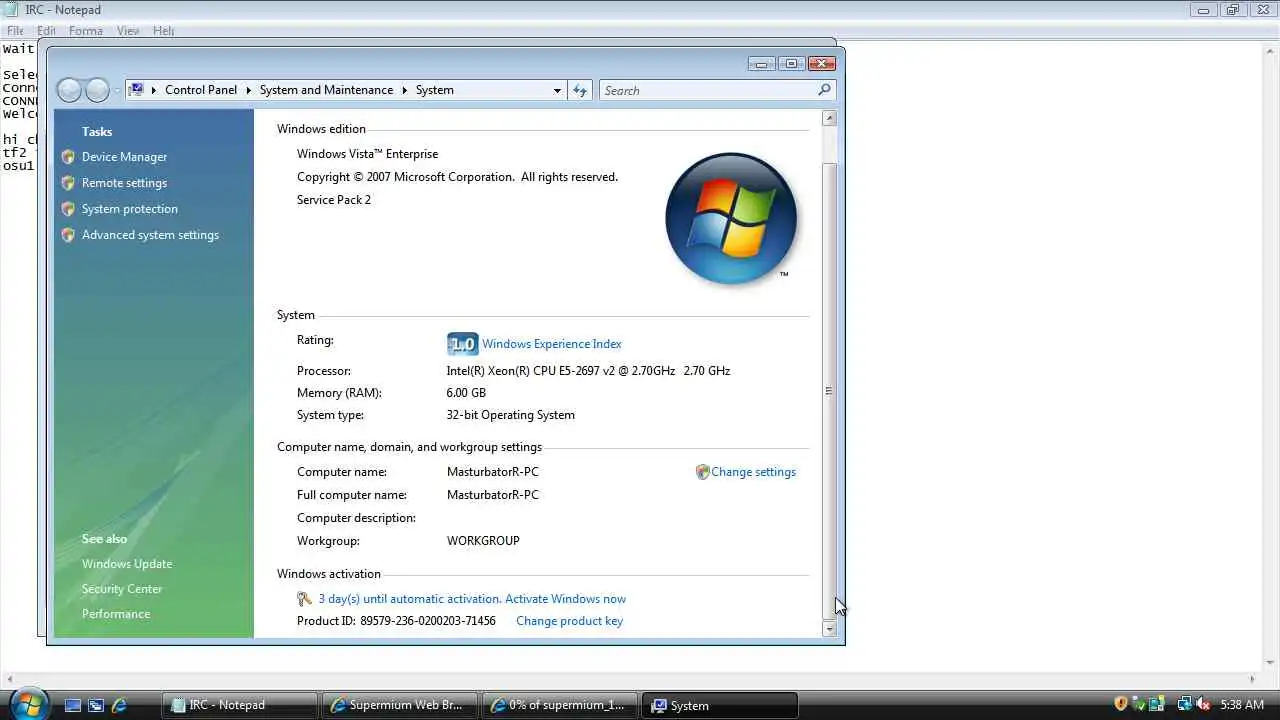
Task: Click the keys icon beside the activation notice
Action: (305, 599)
